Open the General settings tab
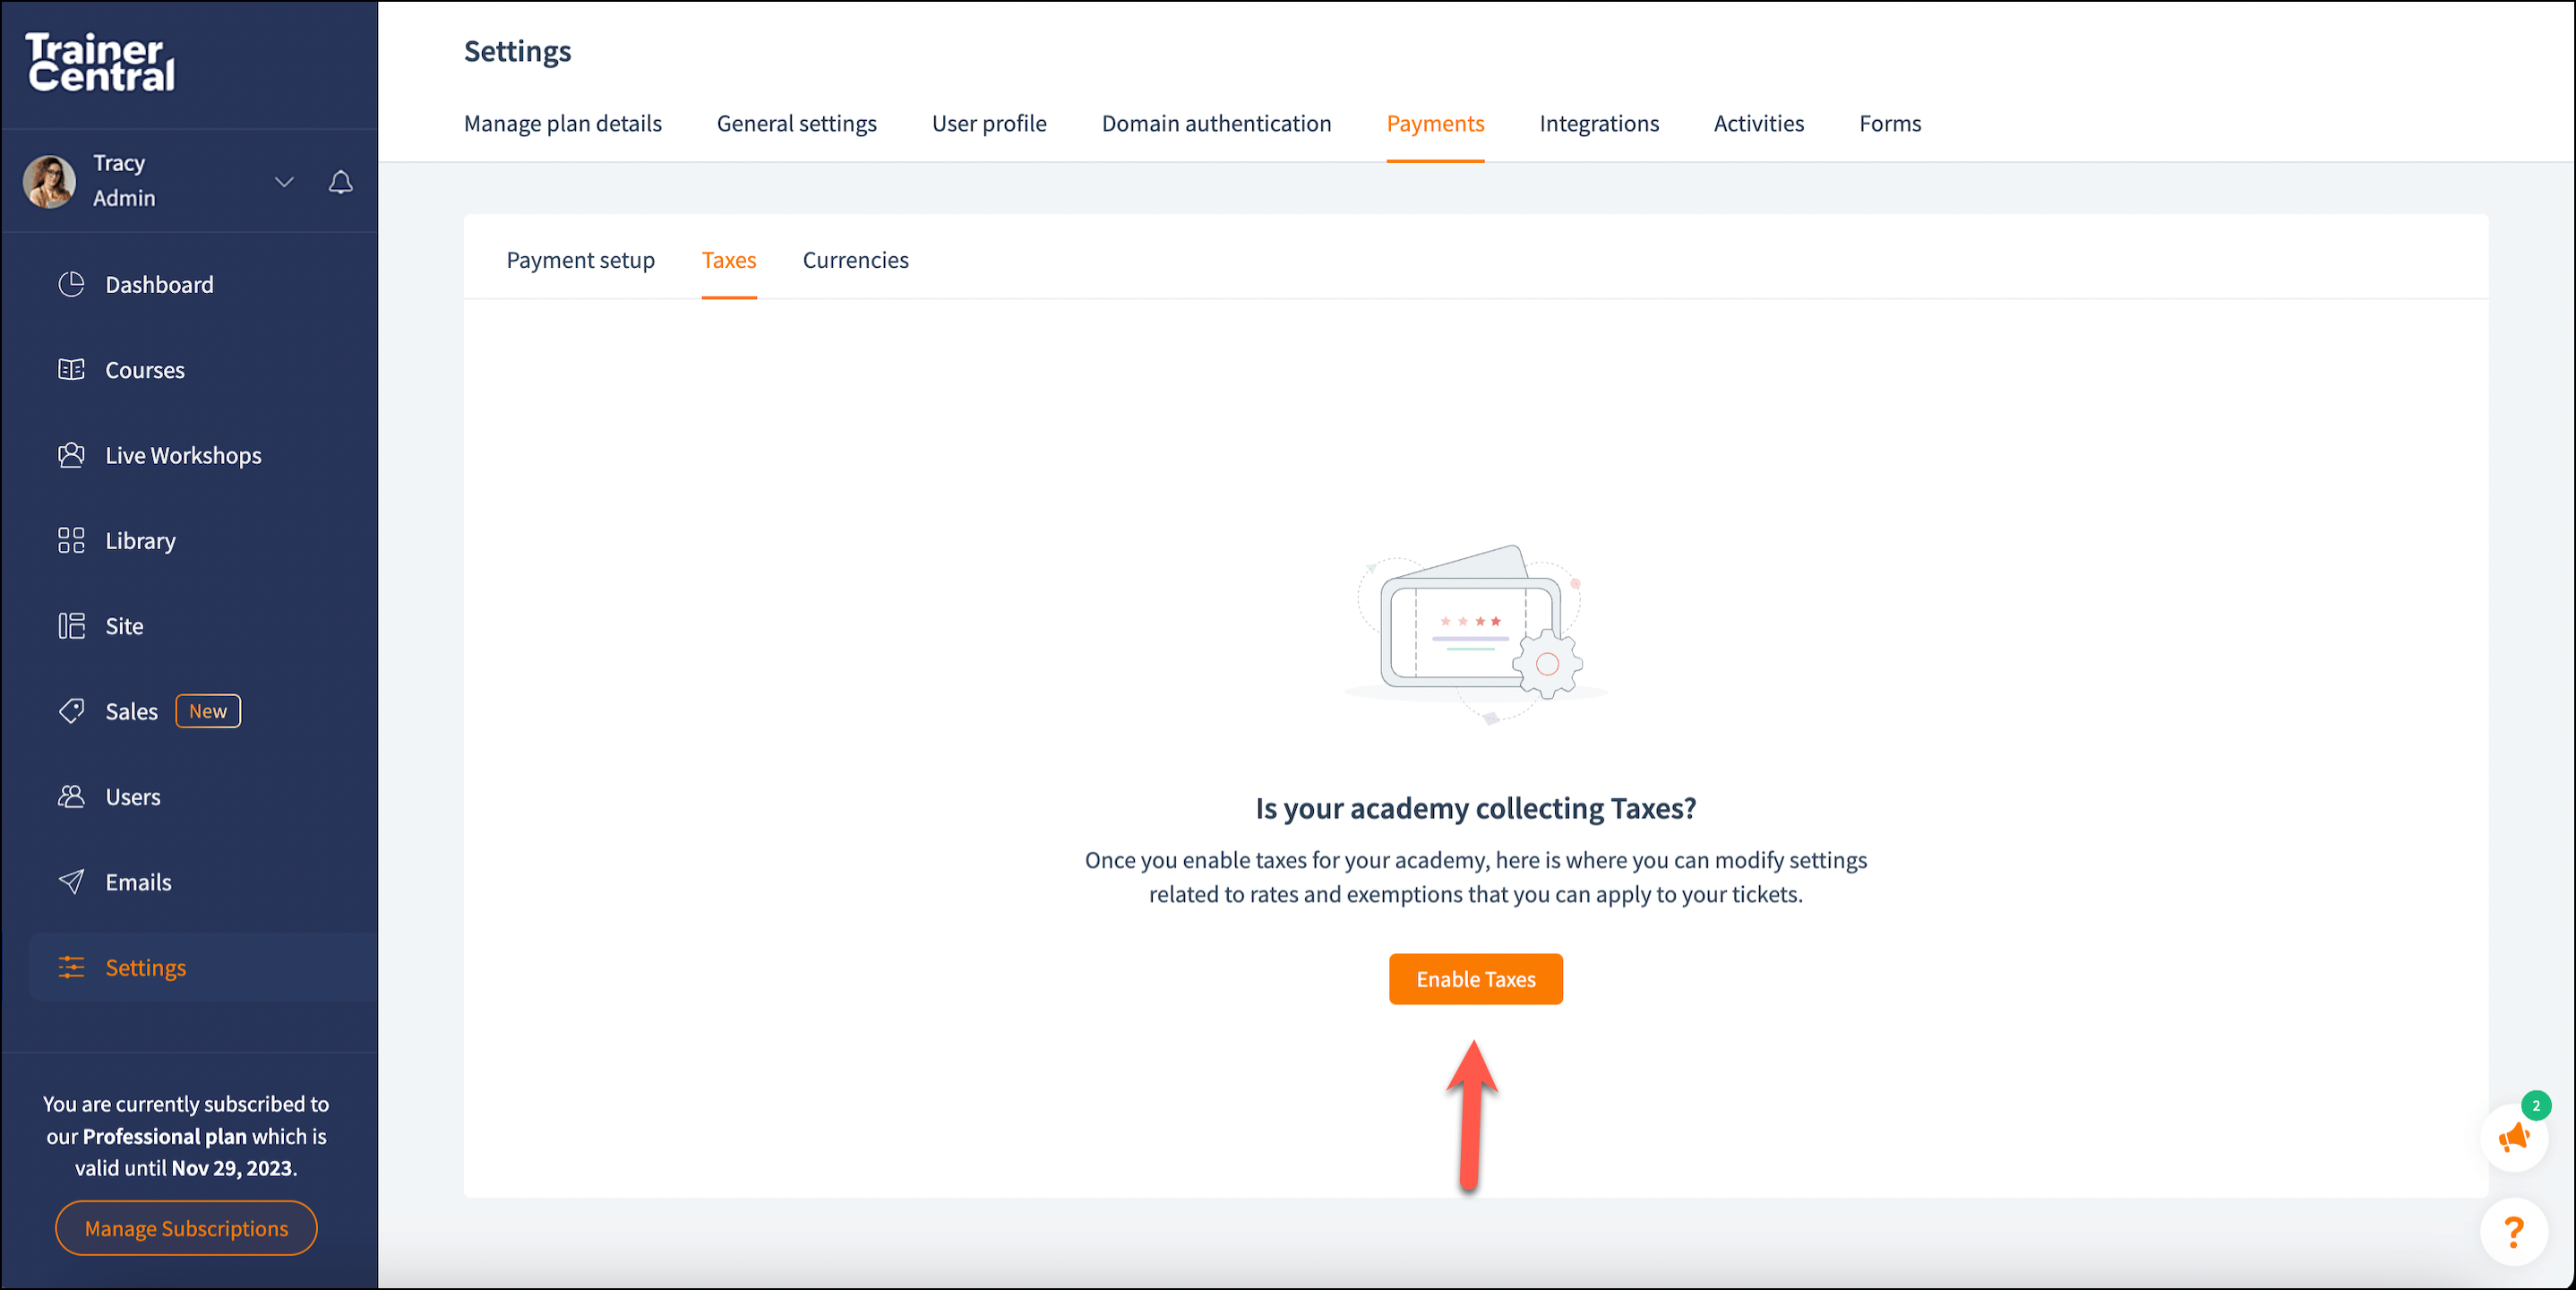Image resolution: width=2576 pixels, height=1290 pixels. click(796, 124)
